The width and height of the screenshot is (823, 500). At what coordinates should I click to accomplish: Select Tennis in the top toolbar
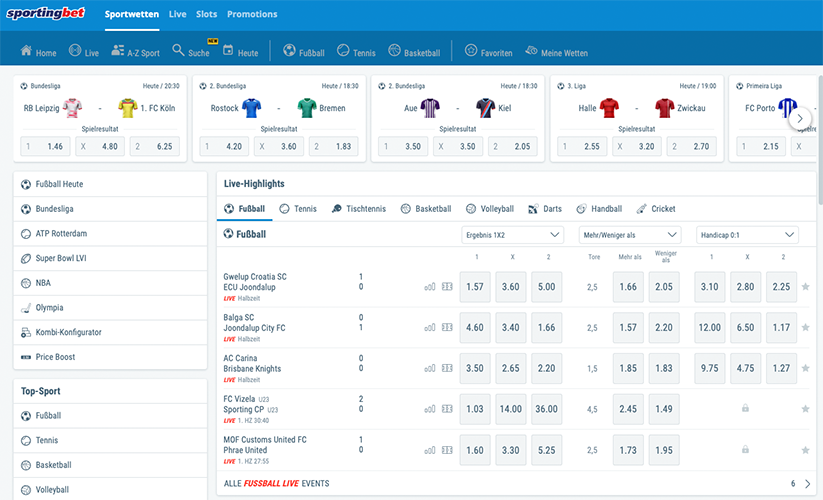(356, 51)
